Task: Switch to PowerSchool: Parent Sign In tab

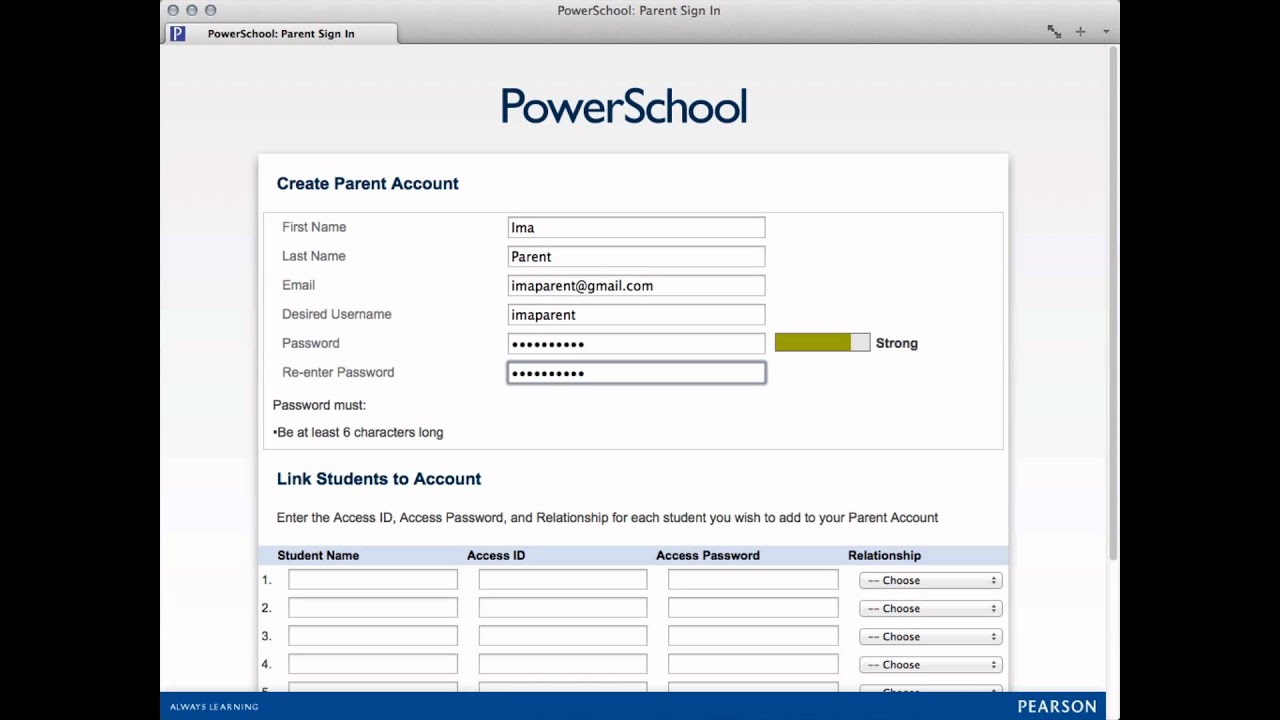Action: (280, 33)
